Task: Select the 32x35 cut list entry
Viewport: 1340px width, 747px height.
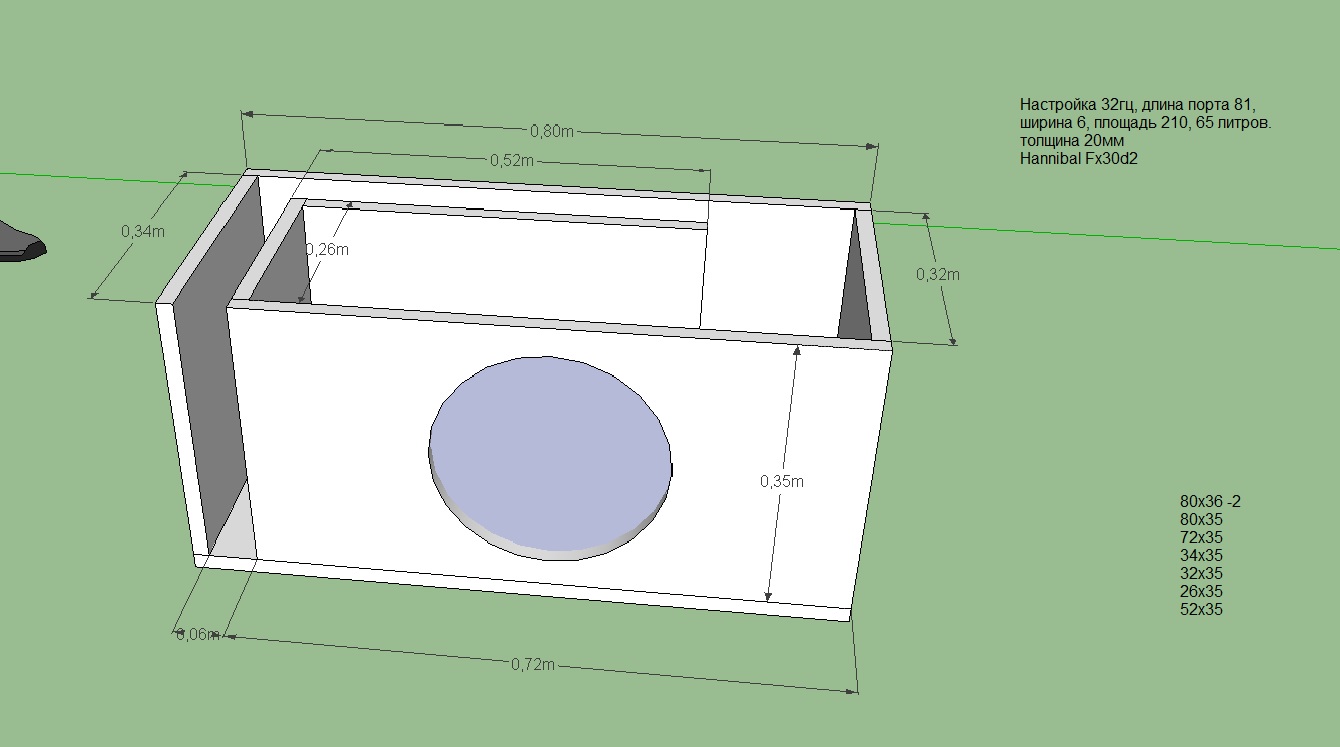Action: 1201,573
